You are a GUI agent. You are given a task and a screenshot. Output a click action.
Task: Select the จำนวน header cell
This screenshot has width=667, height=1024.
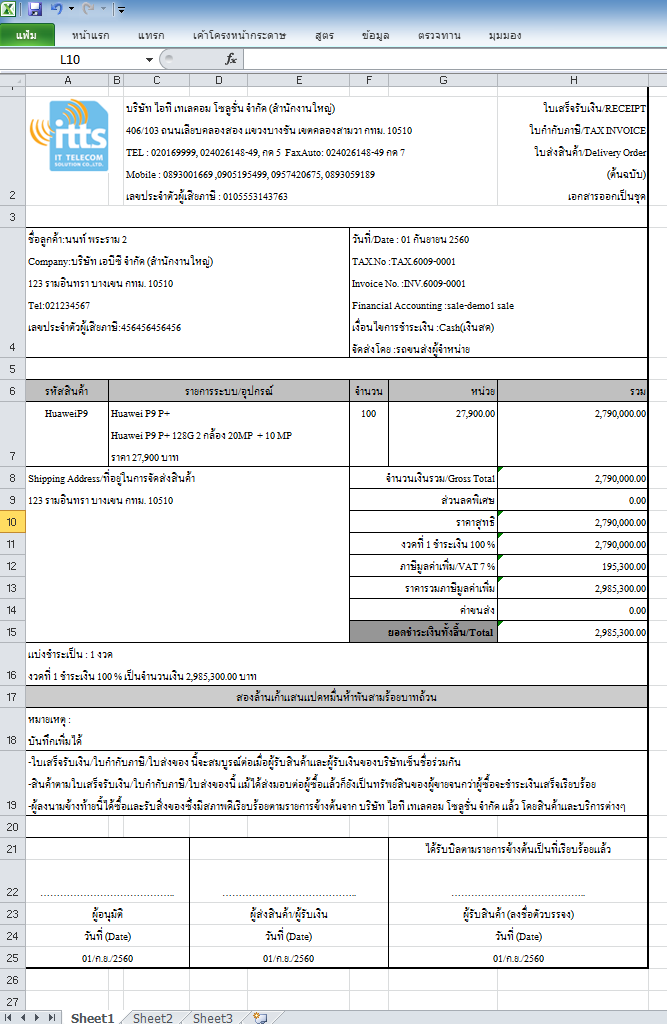point(369,391)
